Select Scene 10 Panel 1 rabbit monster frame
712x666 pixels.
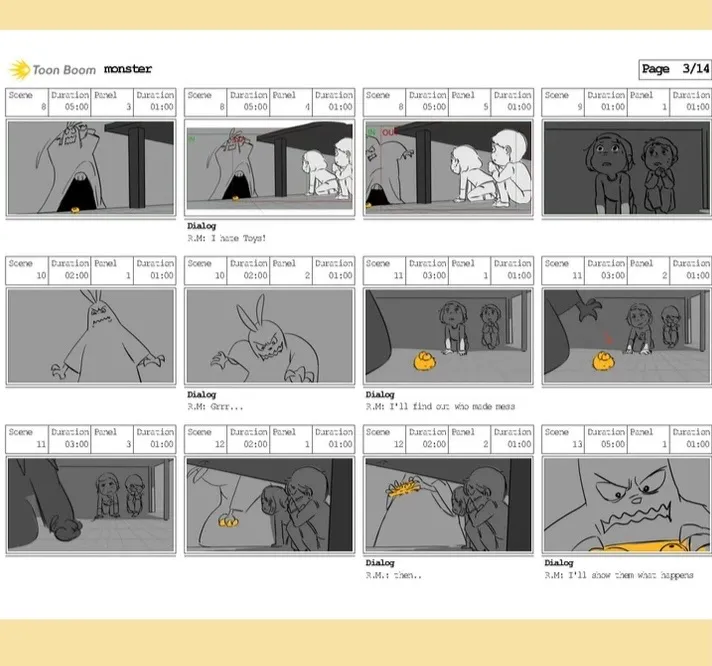click(x=91, y=336)
